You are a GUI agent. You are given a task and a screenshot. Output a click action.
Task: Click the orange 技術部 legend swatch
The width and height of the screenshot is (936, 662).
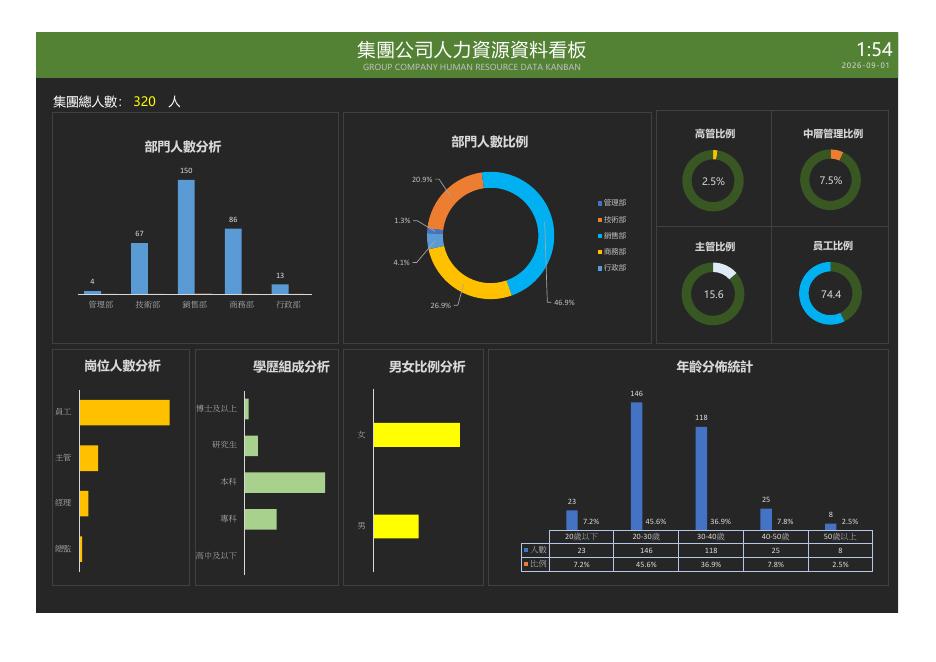(600, 220)
